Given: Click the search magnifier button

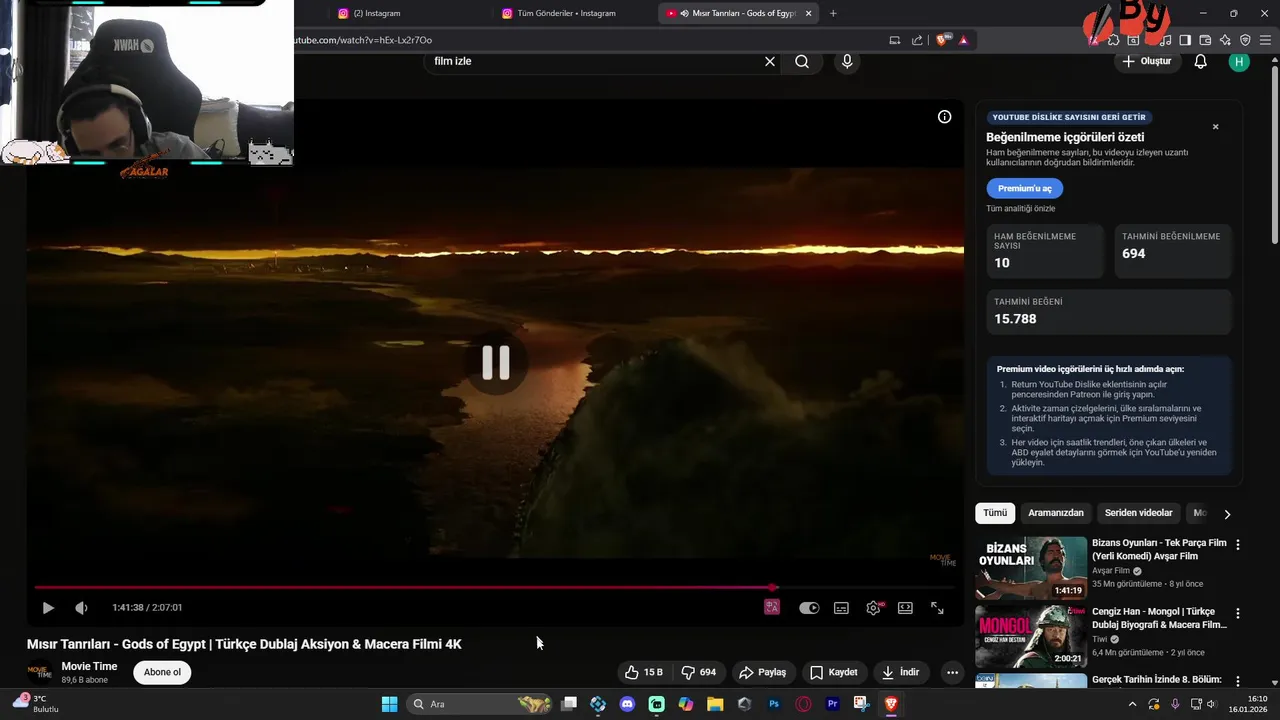Looking at the screenshot, I should tap(802, 61).
